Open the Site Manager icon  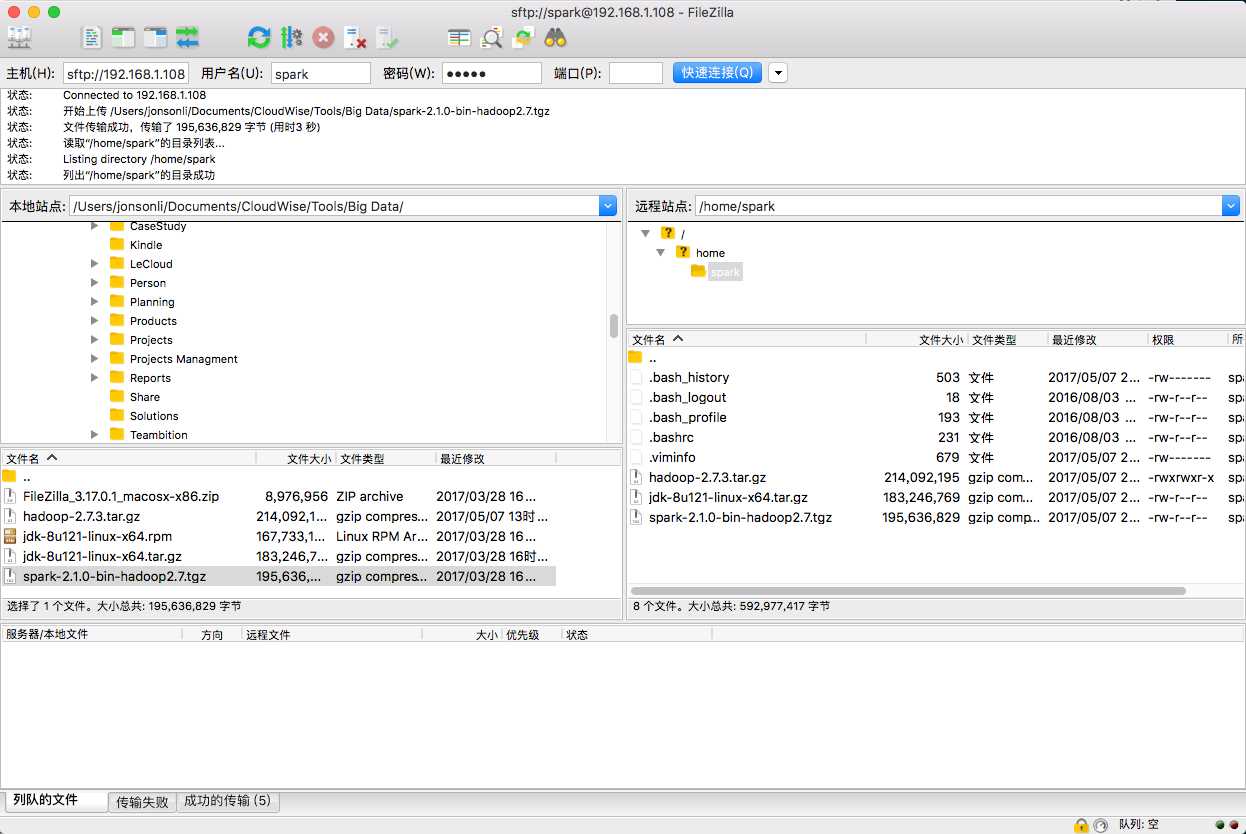[x=20, y=38]
